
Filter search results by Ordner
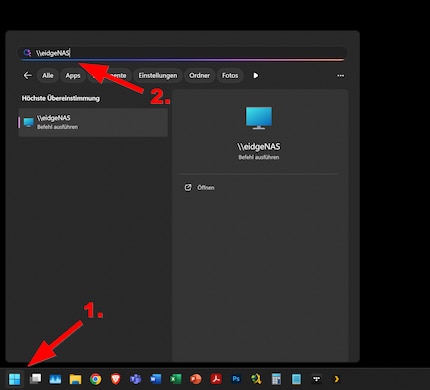[199, 76]
